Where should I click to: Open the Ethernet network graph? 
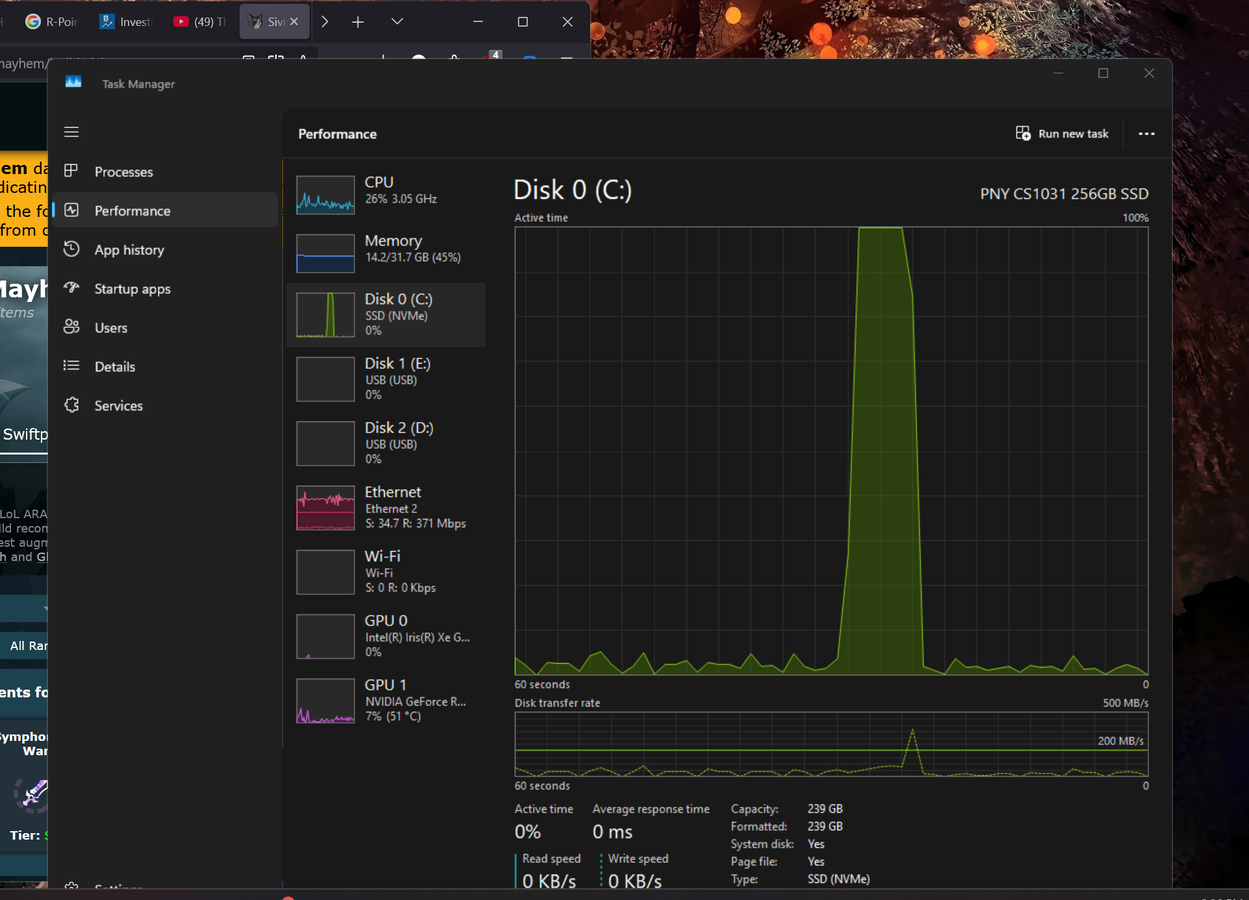(325, 508)
